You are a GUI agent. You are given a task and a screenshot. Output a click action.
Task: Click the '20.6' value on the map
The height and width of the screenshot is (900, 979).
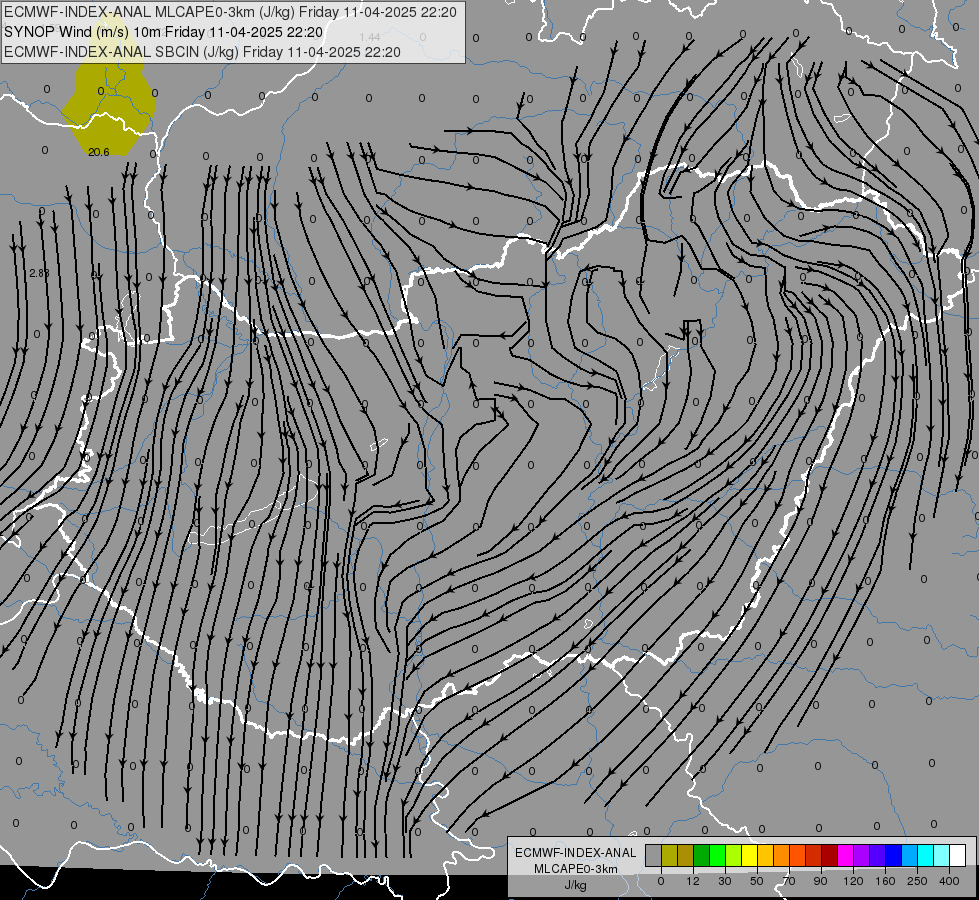[99, 152]
